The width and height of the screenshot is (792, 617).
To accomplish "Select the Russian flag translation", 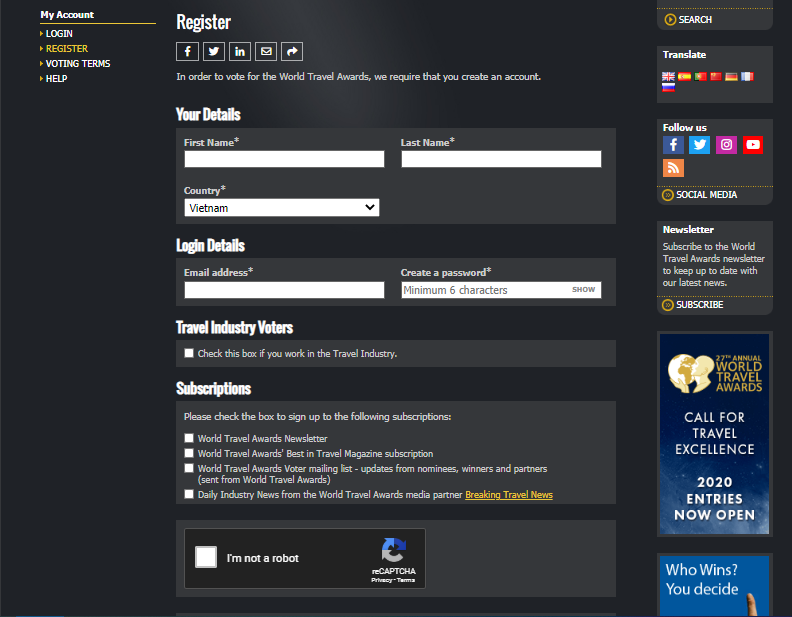I will click(669, 88).
